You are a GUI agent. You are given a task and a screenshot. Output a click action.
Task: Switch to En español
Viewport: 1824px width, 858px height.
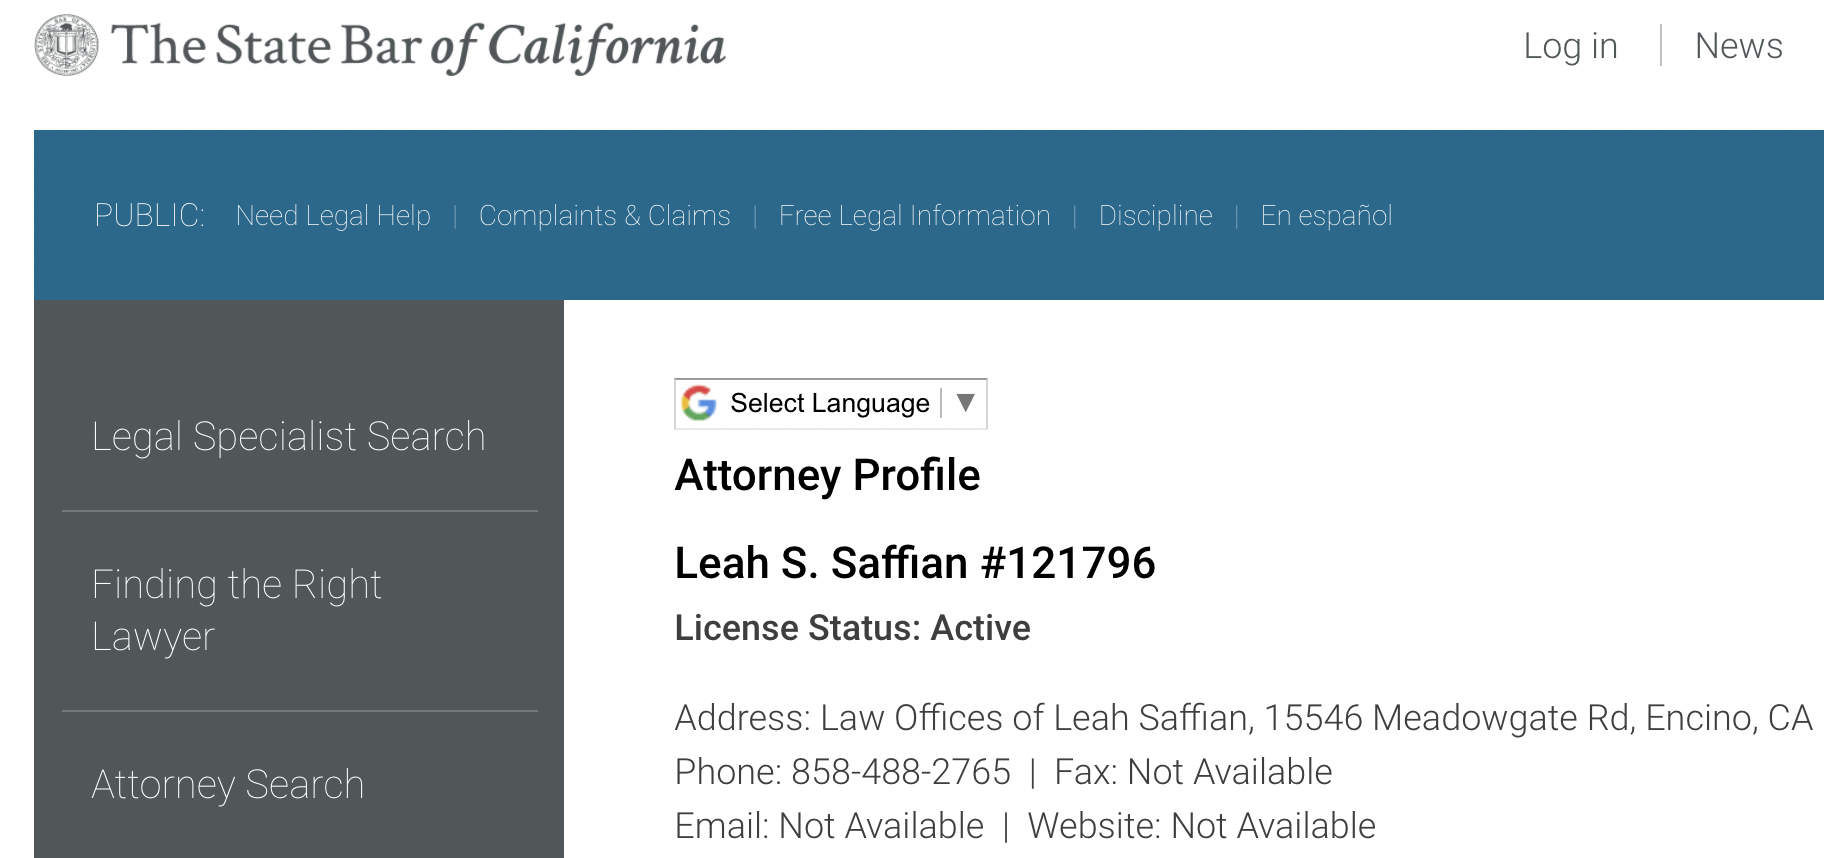(x=1326, y=216)
